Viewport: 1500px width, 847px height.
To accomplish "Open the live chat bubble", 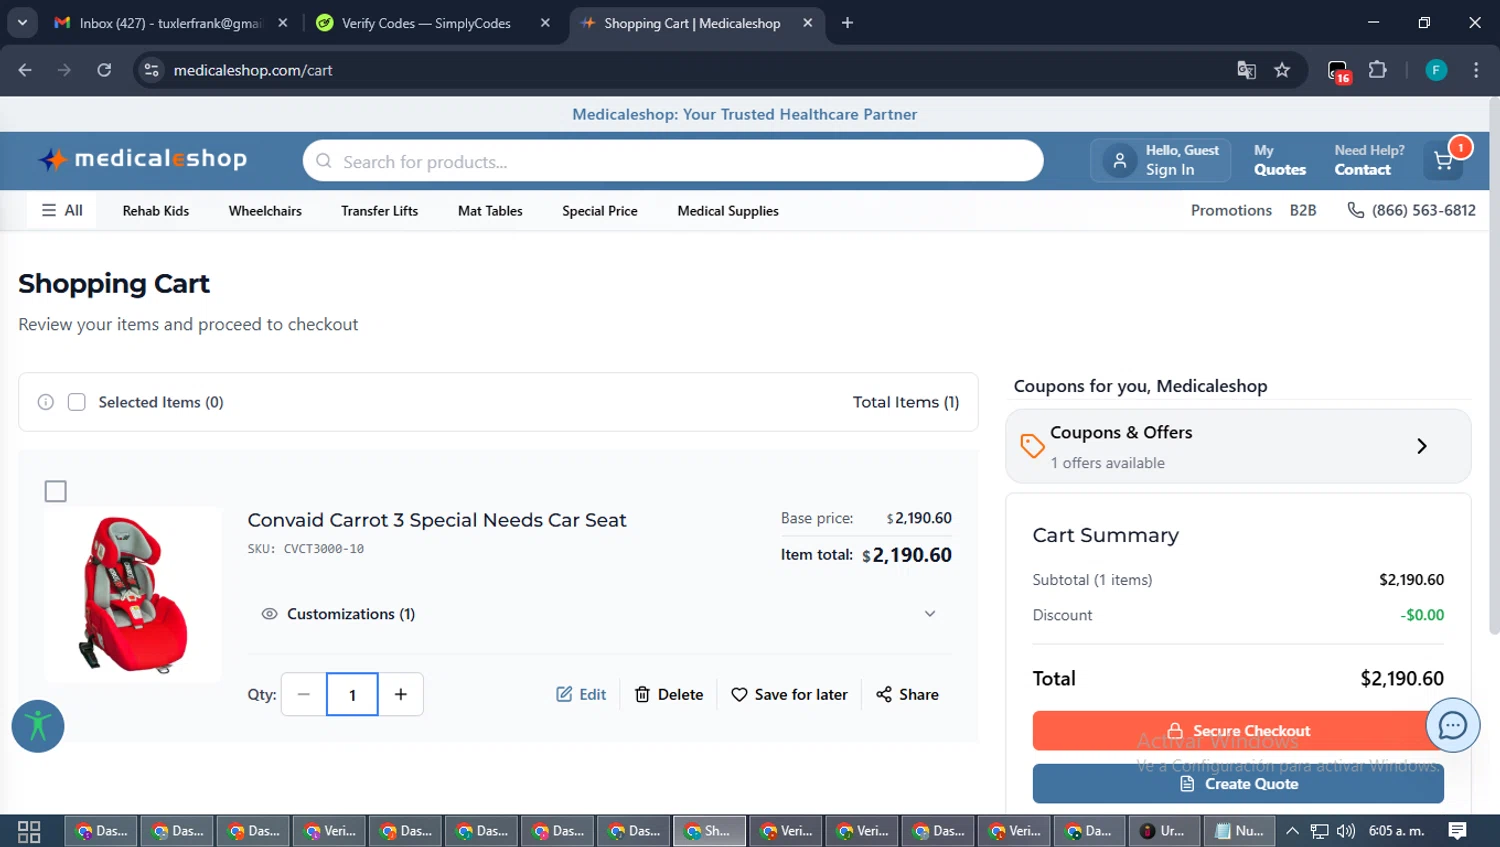I will click(x=1452, y=725).
